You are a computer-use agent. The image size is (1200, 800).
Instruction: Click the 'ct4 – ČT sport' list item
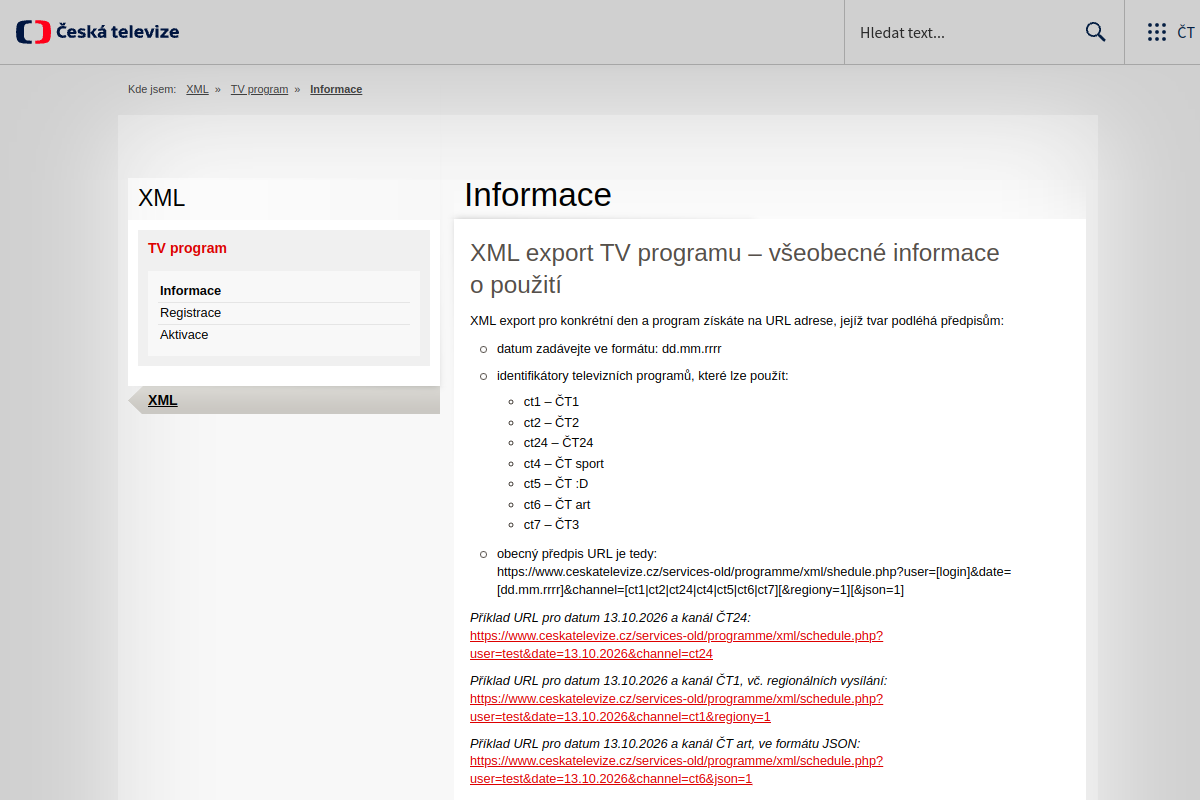click(564, 464)
